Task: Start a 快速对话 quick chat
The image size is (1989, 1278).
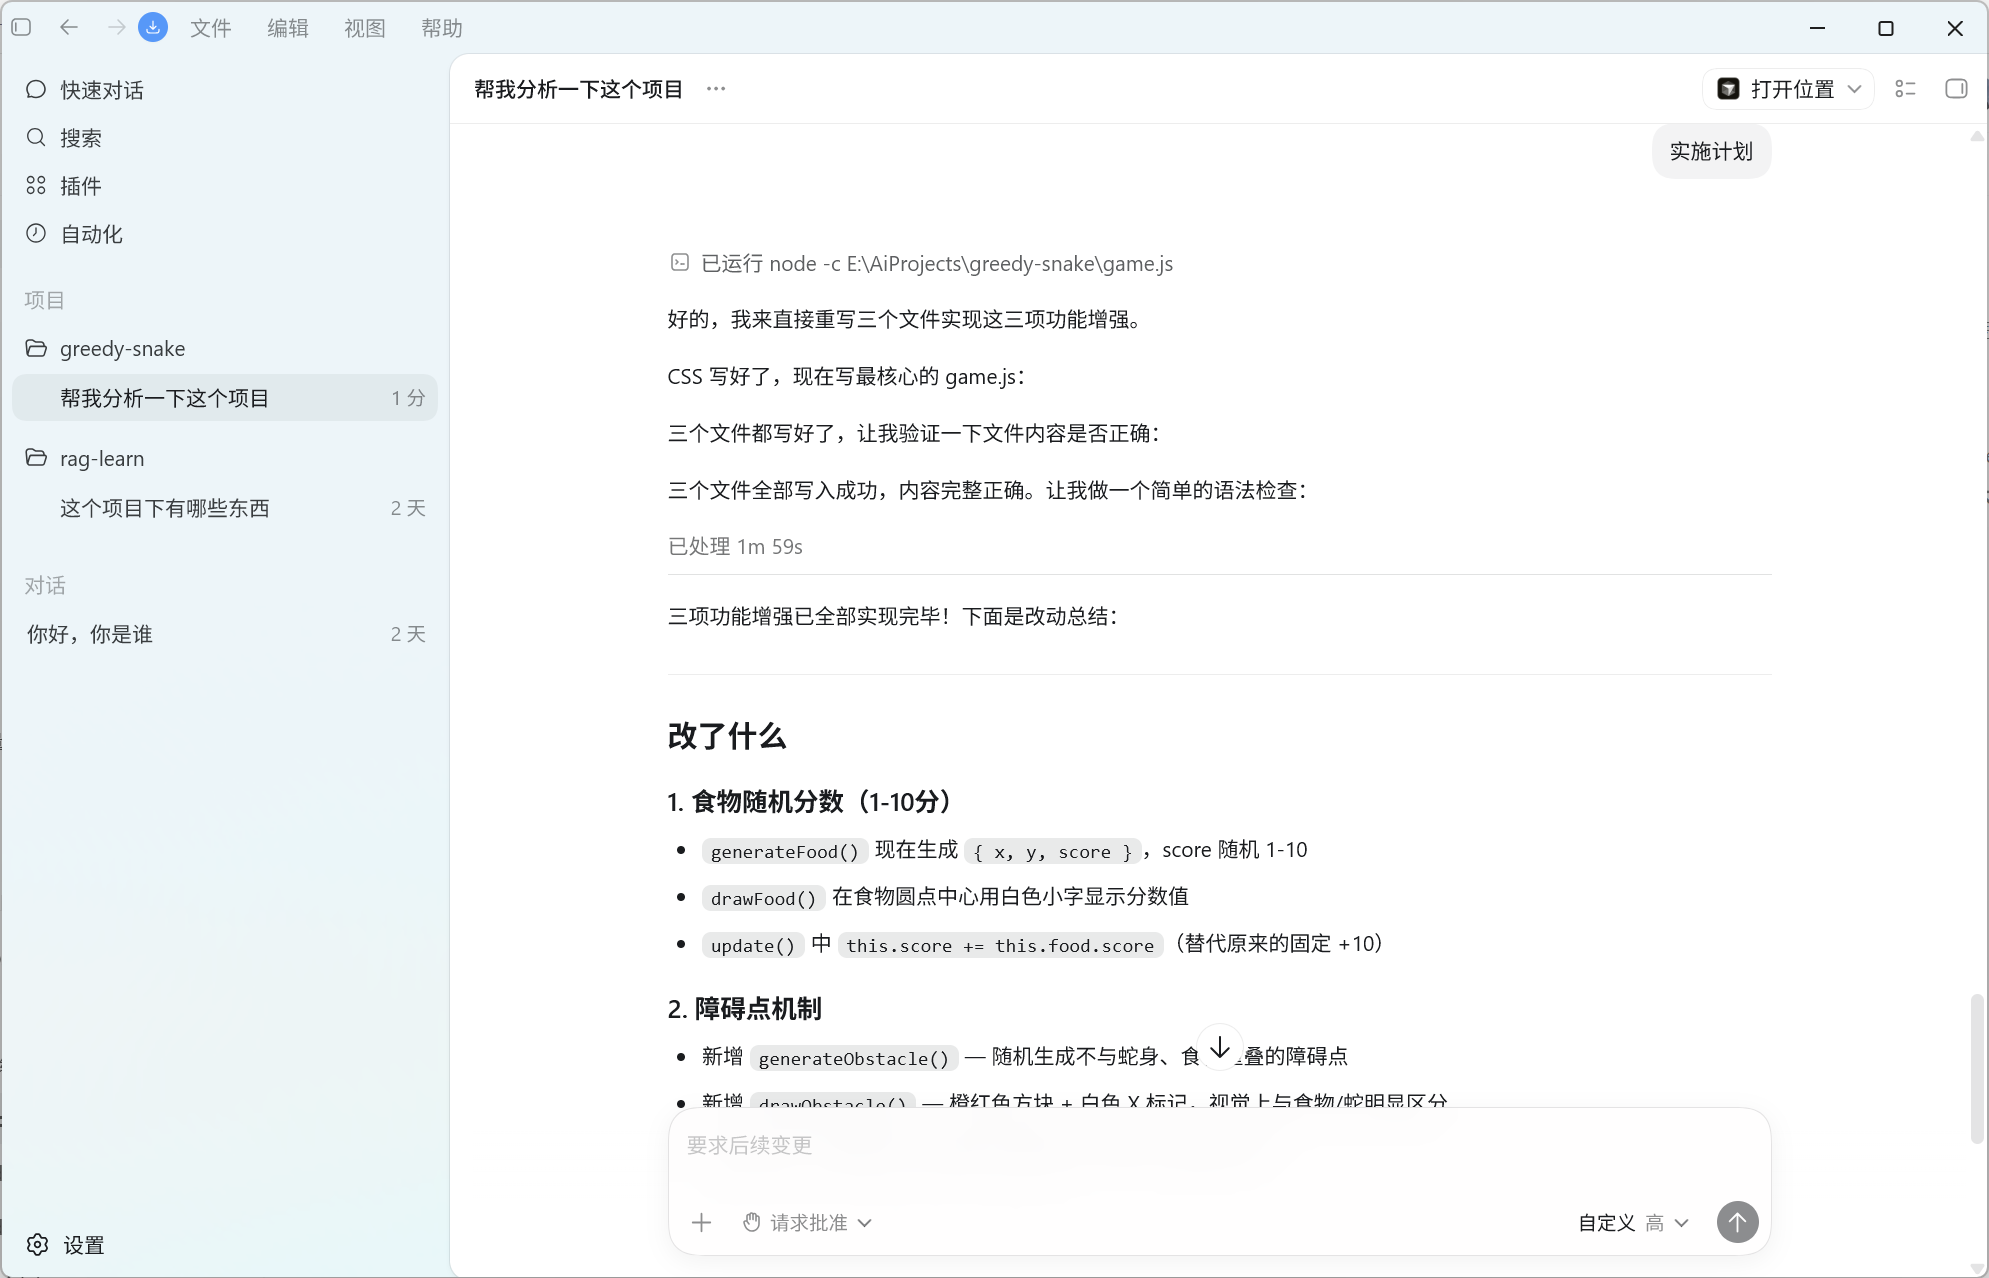Action: click(x=225, y=90)
